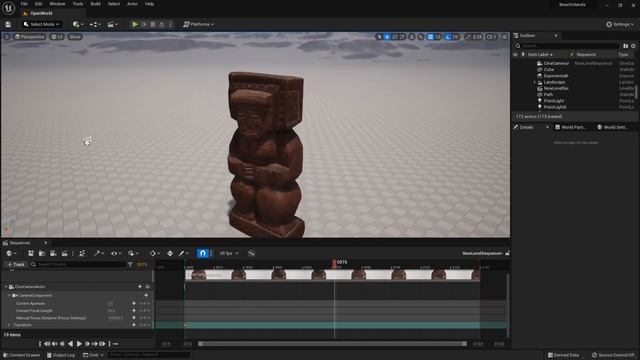Click the Outliner search field
640x360 pixels.
(x=567, y=46)
